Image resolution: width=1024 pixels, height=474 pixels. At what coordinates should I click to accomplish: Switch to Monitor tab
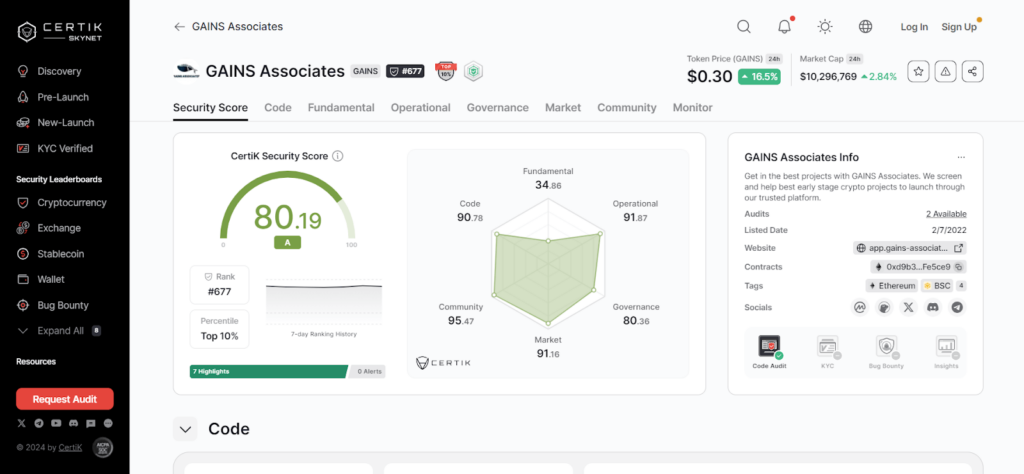pos(693,108)
